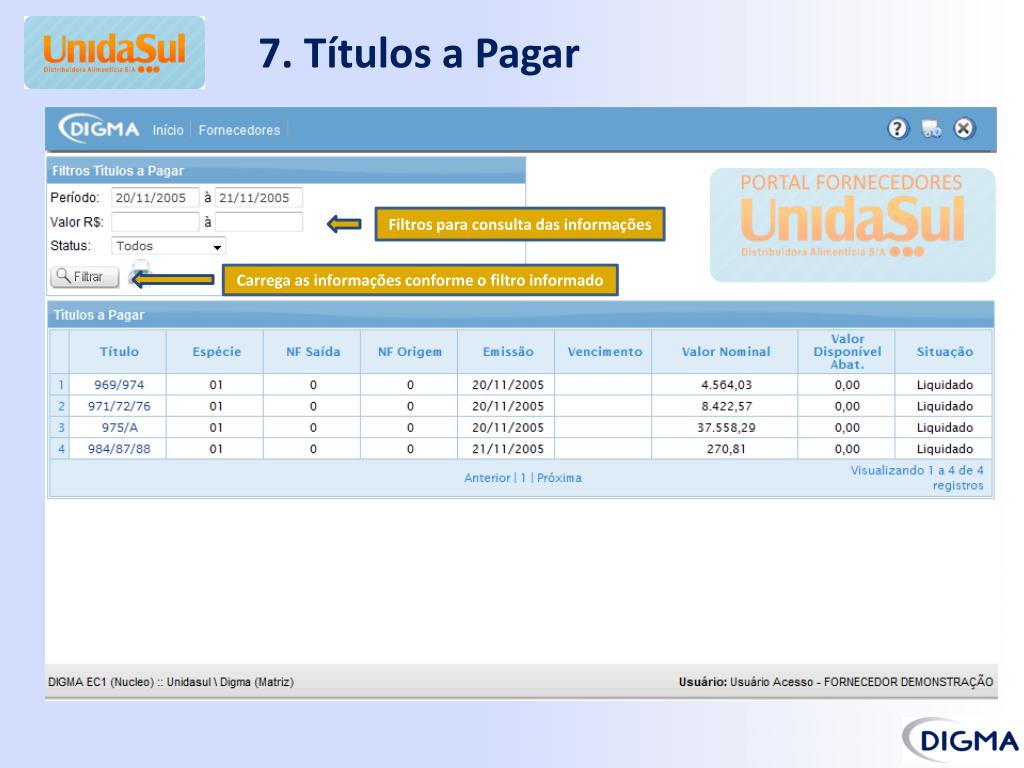Click emission date 21/11/2005 in row 4

[x=507, y=449]
